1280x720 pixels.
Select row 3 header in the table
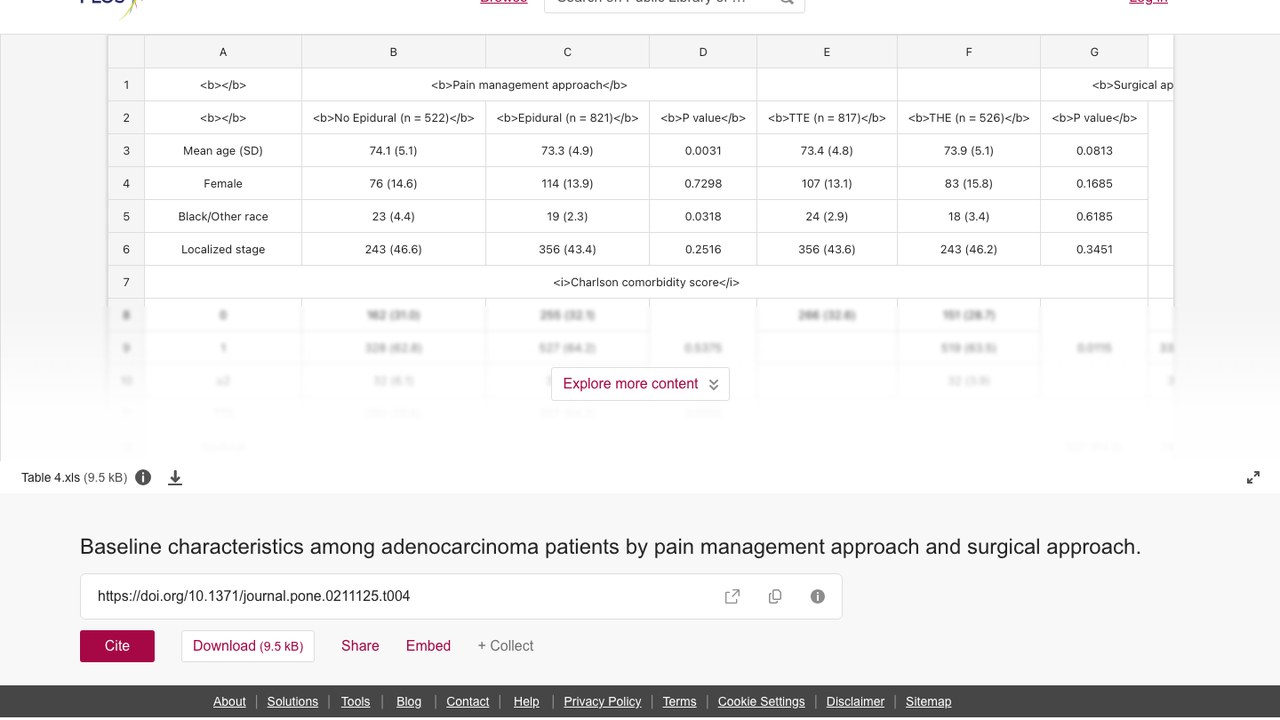pyautogui.click(x=126, y=151)
